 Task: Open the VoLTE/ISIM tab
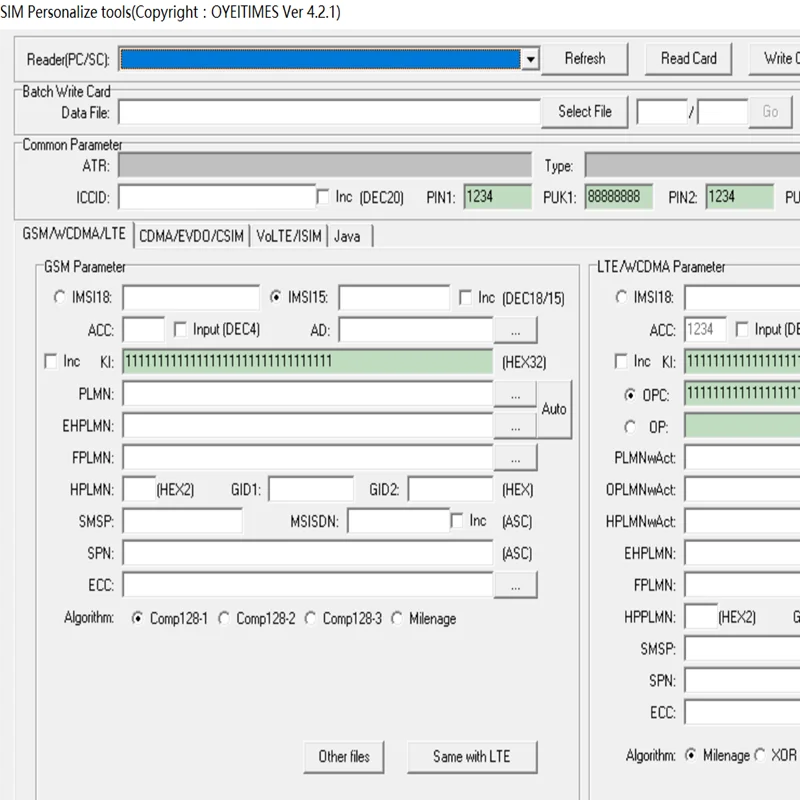289,236
